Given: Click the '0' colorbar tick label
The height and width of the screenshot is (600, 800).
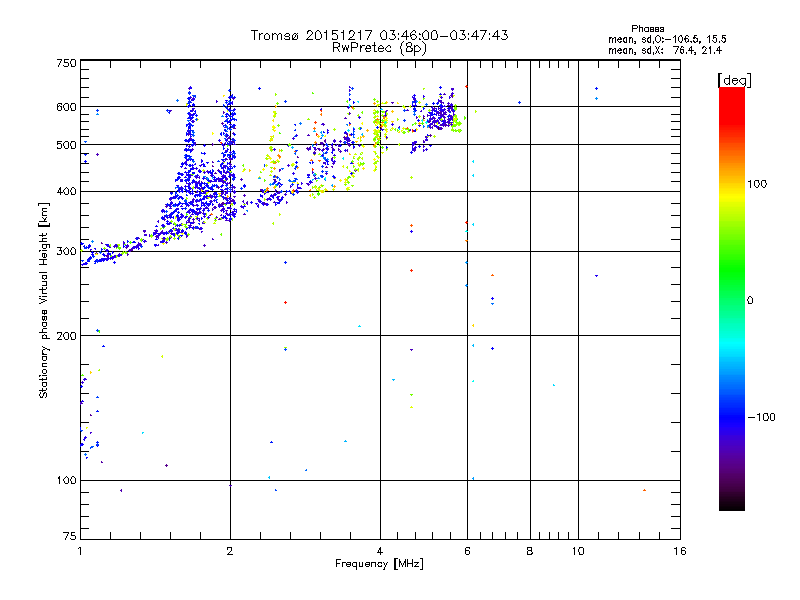Looking at the screenshot, I should coord(749,301).
